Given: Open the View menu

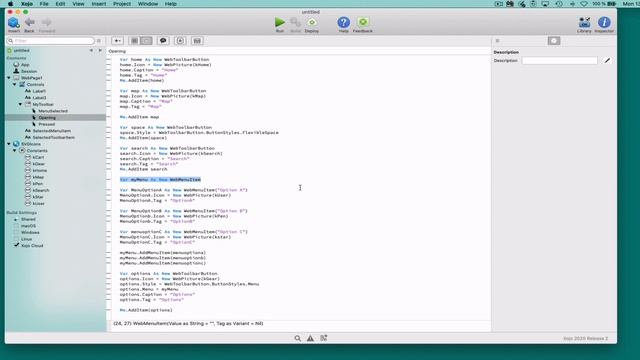Looking at the screenshot, I should [78, 4].
